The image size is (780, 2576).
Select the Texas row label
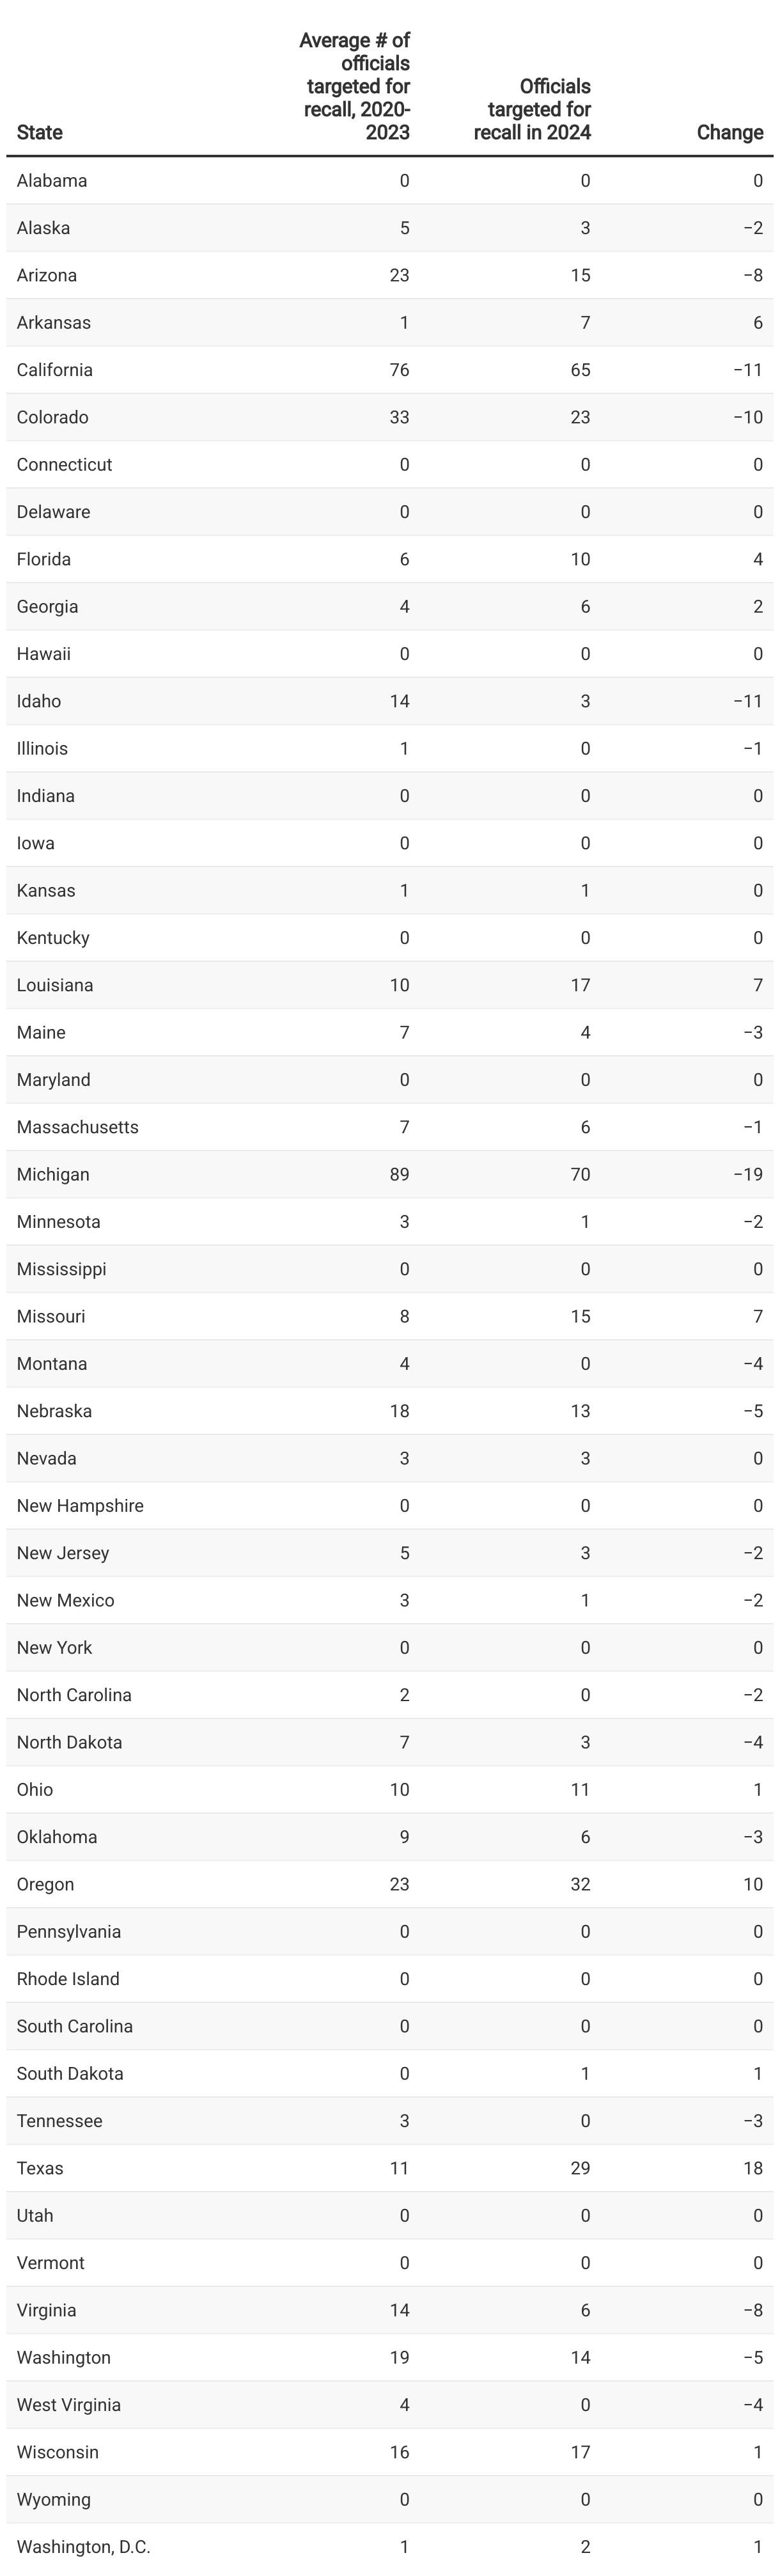[x=40, y=2168]
